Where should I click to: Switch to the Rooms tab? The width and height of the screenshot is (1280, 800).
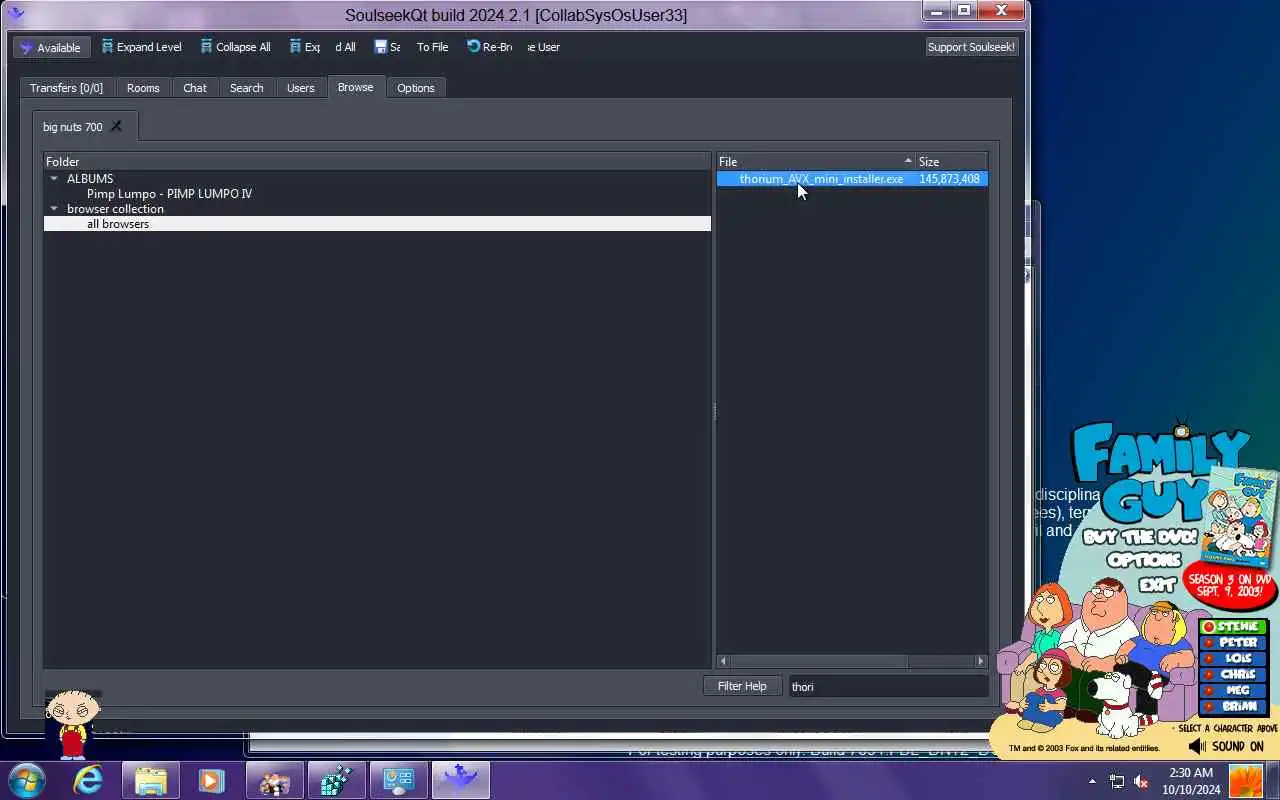pyautogui.click(x=143, y=88)
